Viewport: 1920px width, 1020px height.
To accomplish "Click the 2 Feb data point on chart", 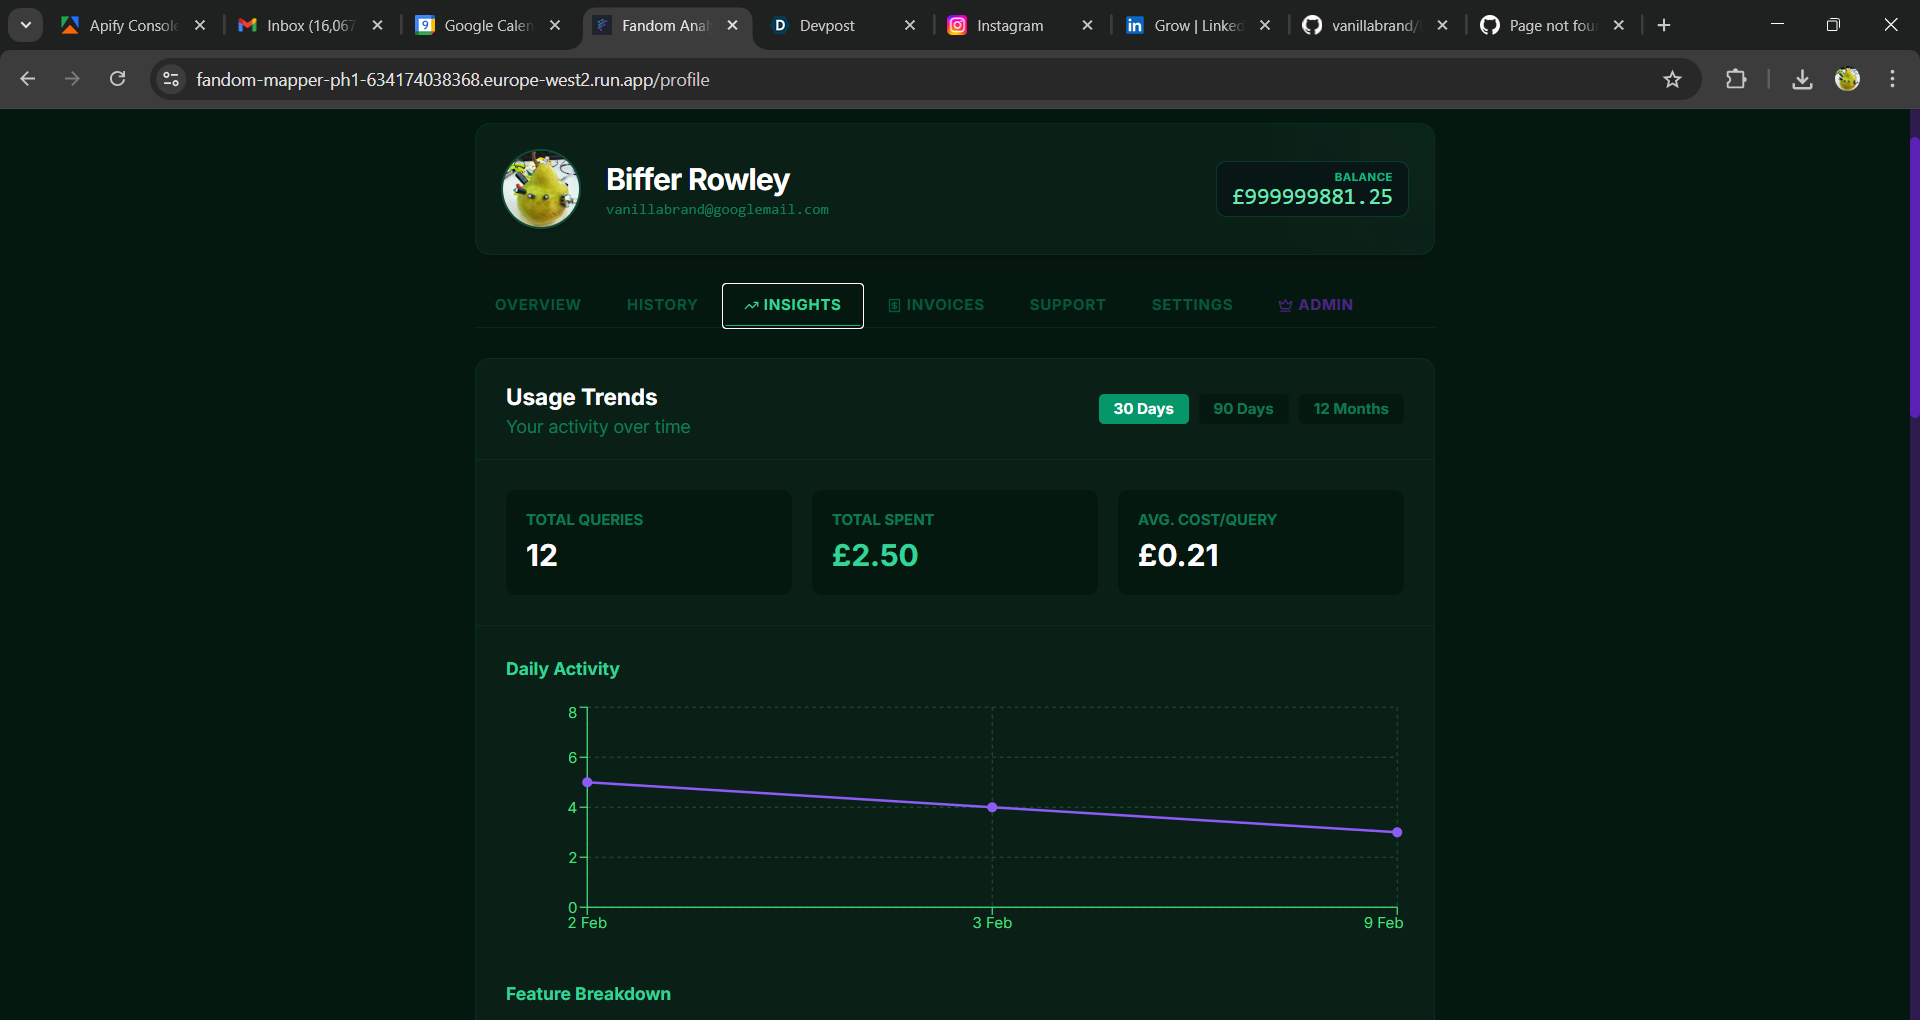I will pos(587,782).
